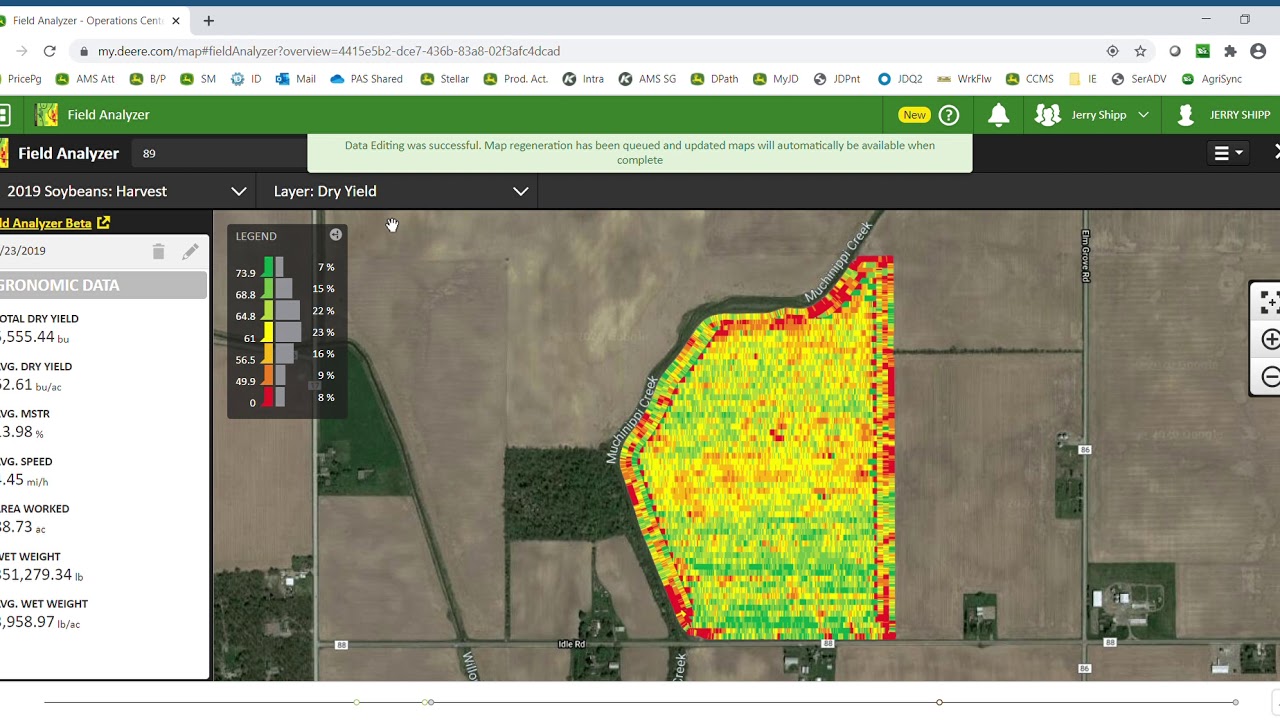Zoom in on the map
This screenshot has width=1280, height=720.
pos(1269,340)
